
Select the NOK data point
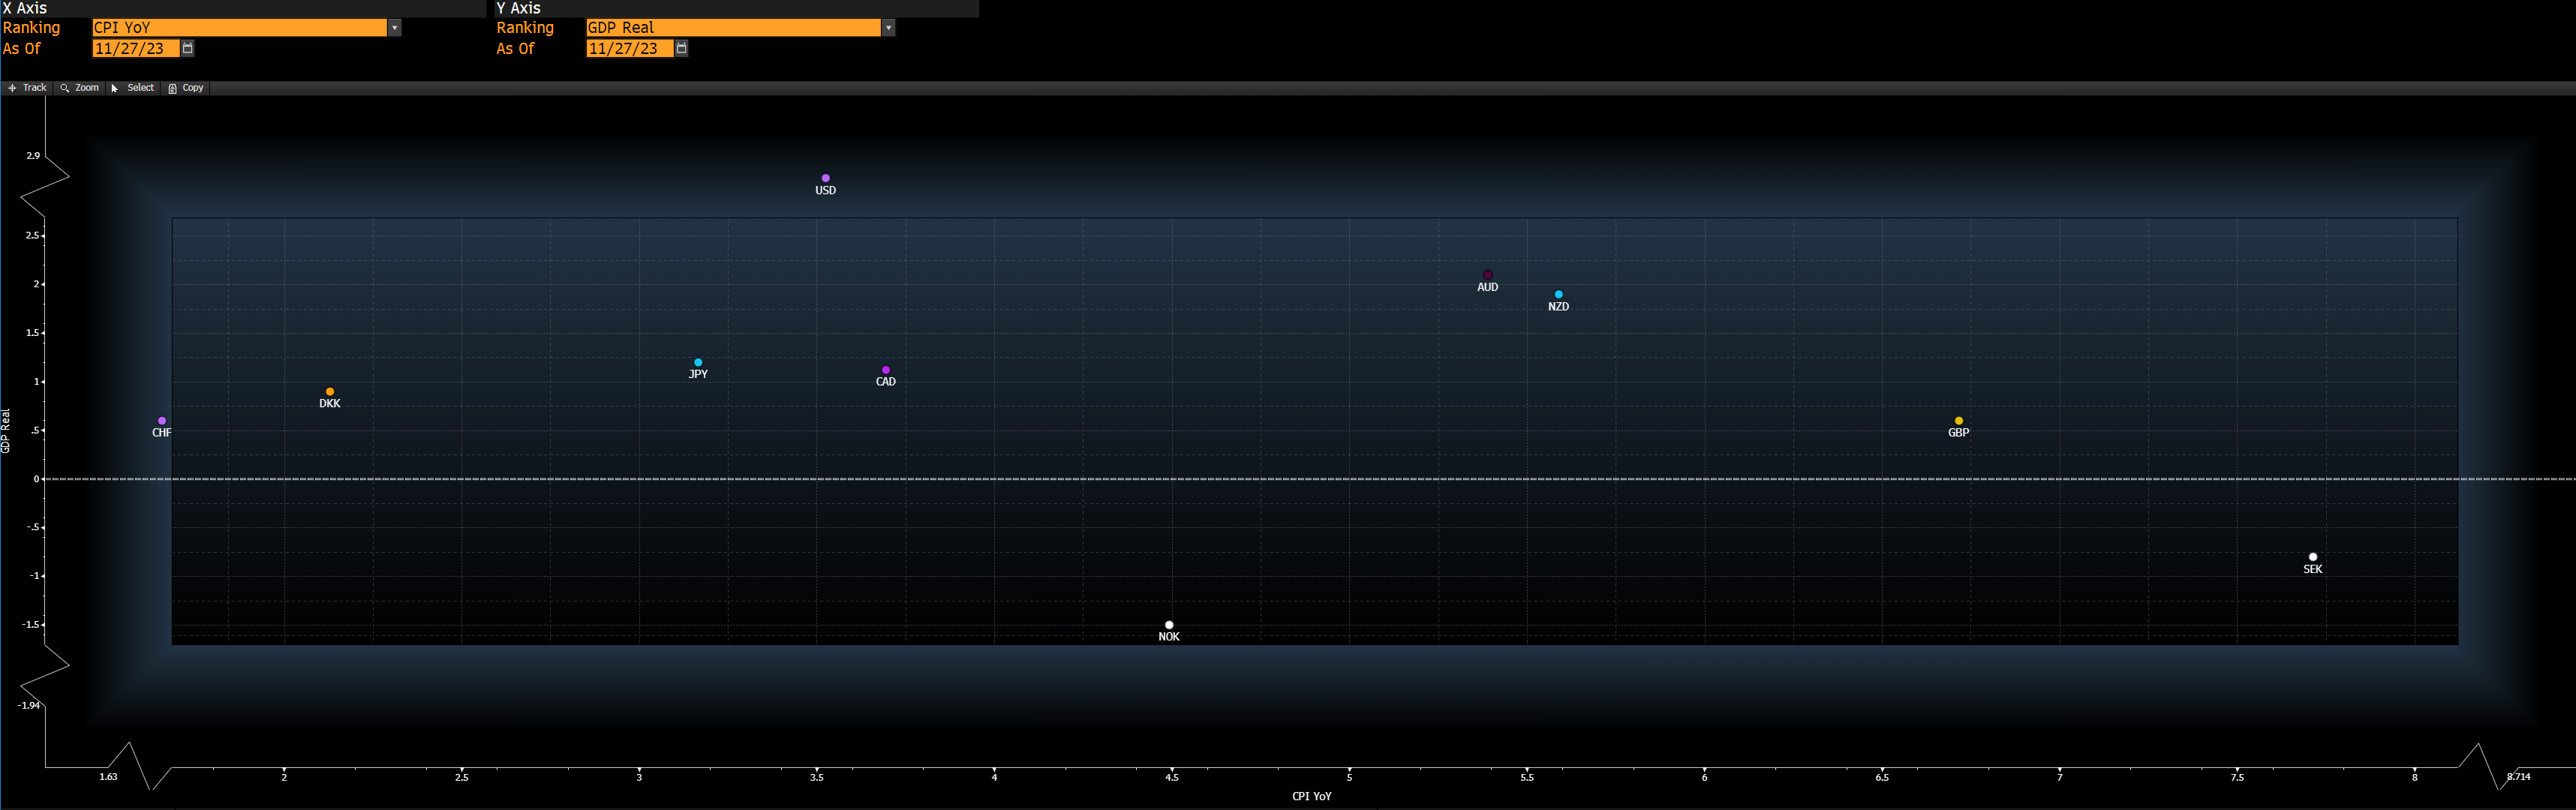click(1169, 625)
